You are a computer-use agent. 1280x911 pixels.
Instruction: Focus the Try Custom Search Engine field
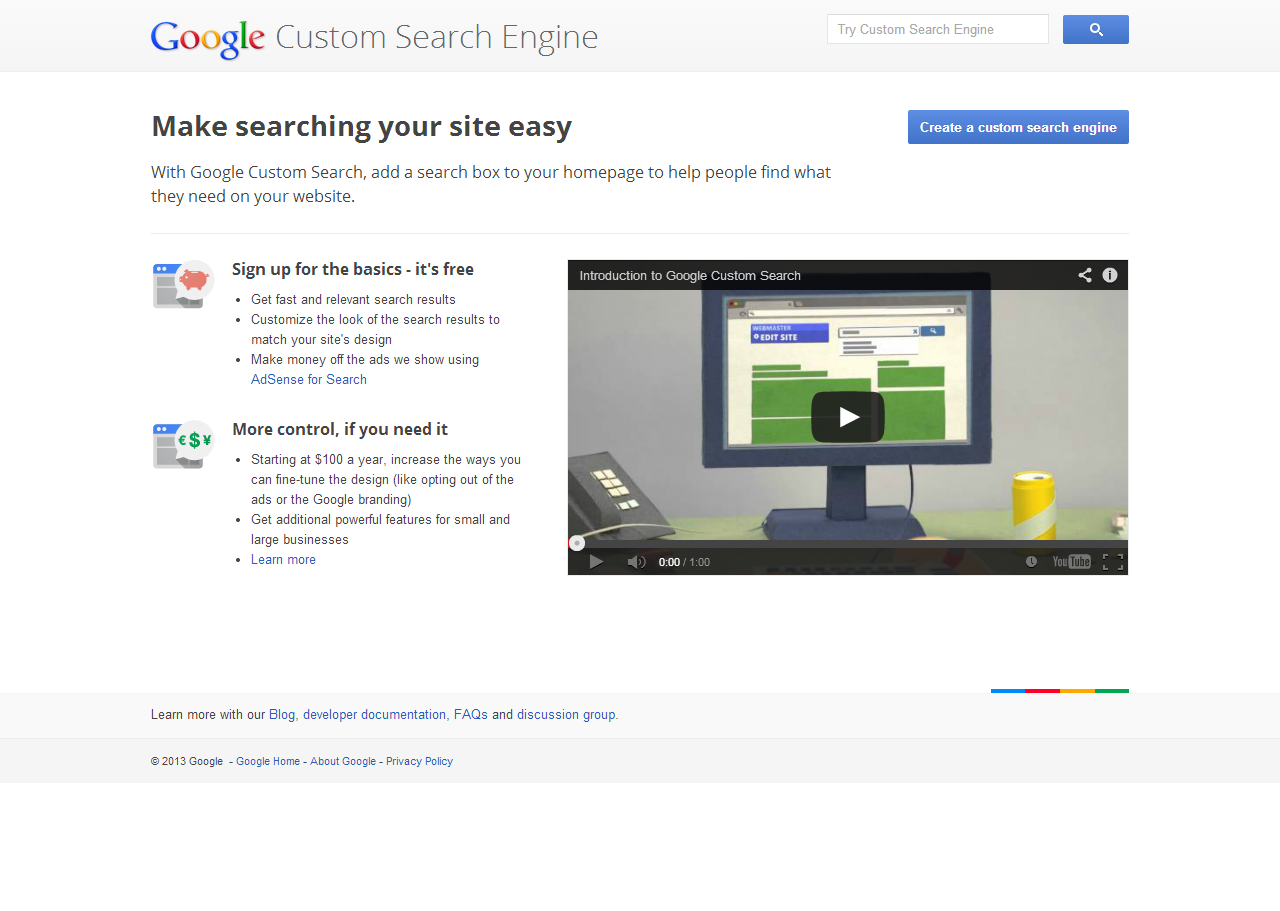[x=938, y=30]
